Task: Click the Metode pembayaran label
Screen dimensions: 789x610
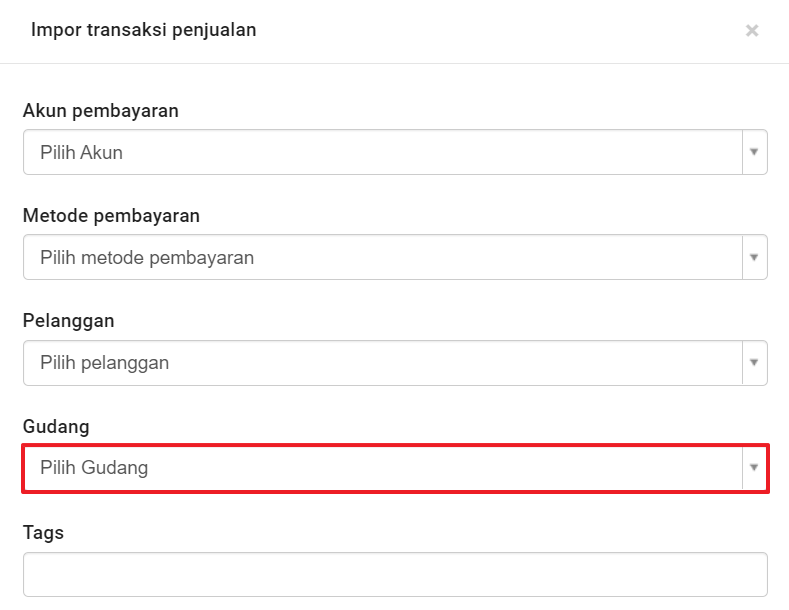Action: tap(111, 216)
